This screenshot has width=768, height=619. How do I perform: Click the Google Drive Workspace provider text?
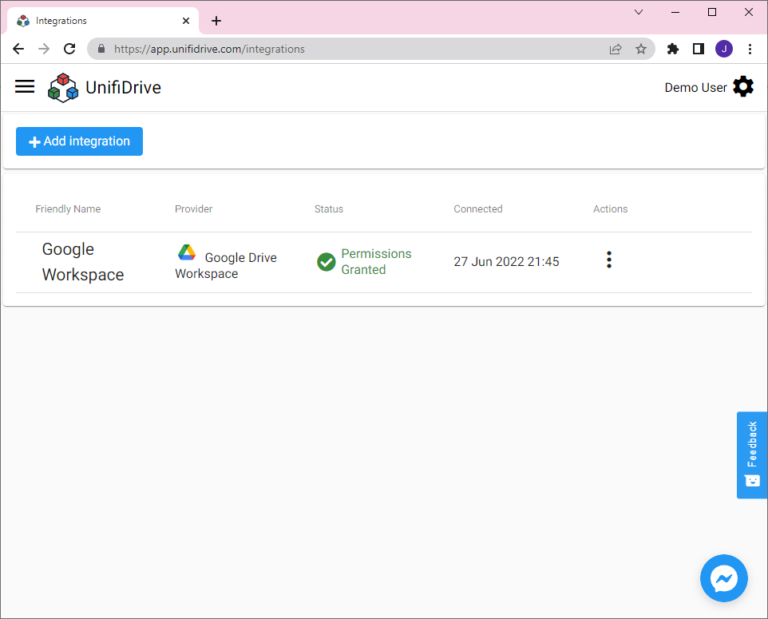coord(226,265)
